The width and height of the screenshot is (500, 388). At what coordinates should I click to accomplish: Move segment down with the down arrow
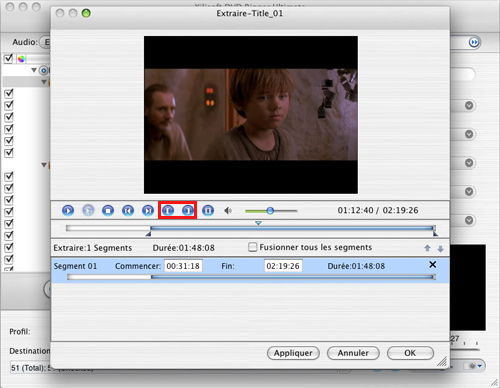[x=440, y=249]
